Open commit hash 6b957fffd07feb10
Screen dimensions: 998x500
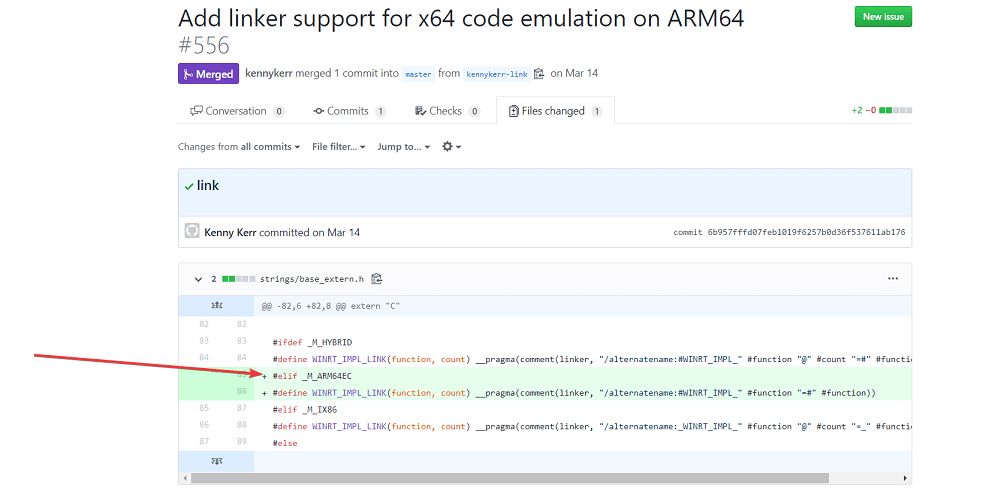pos(806,232)
